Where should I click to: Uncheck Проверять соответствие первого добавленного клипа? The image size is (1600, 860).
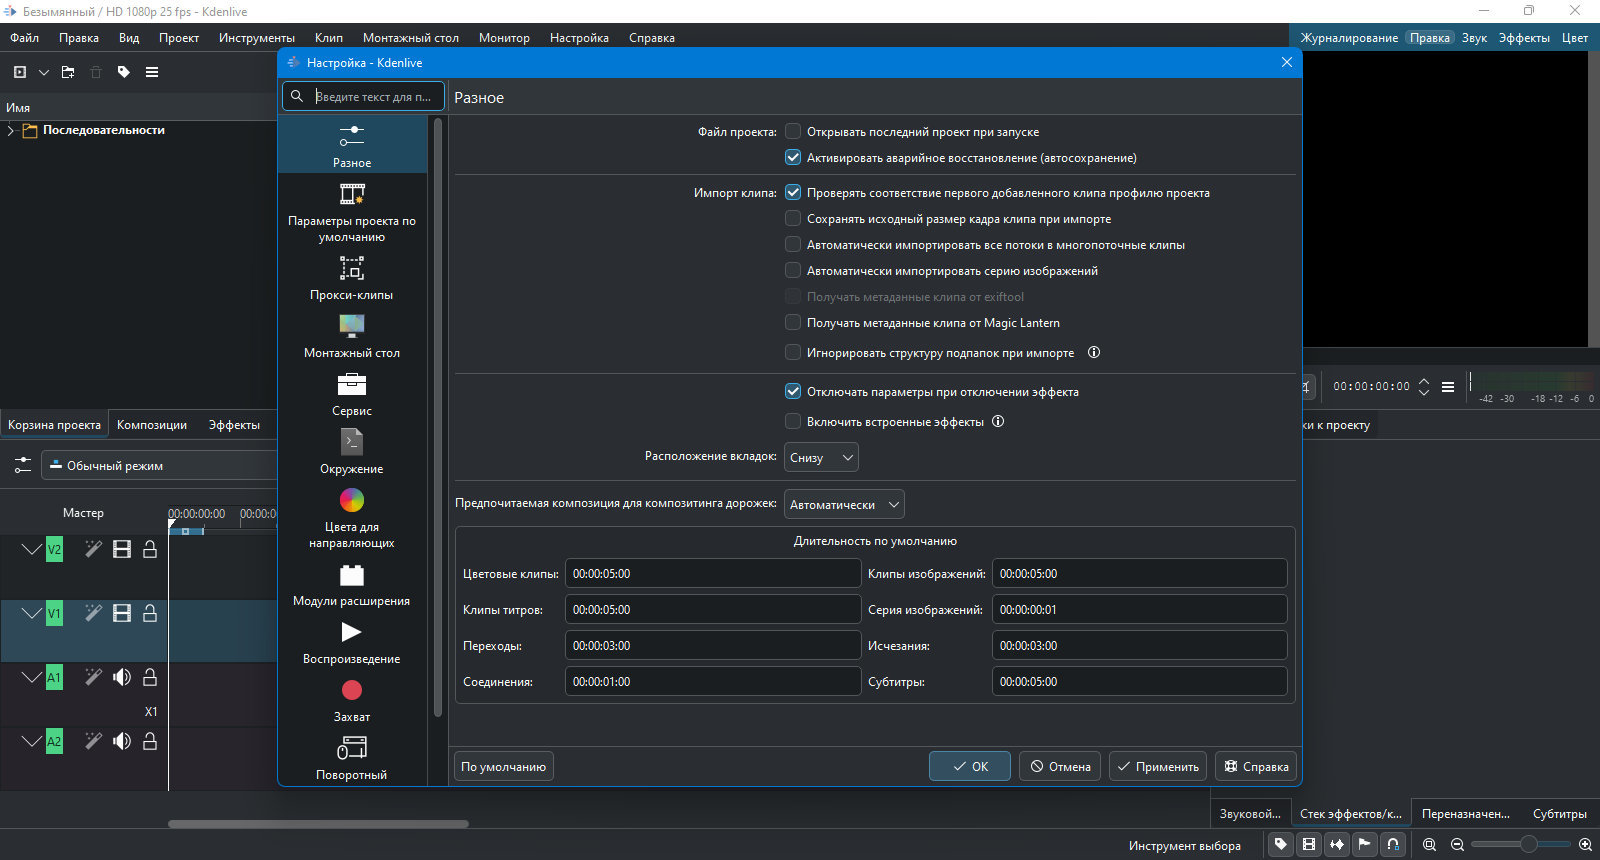[x=793, y=192]
